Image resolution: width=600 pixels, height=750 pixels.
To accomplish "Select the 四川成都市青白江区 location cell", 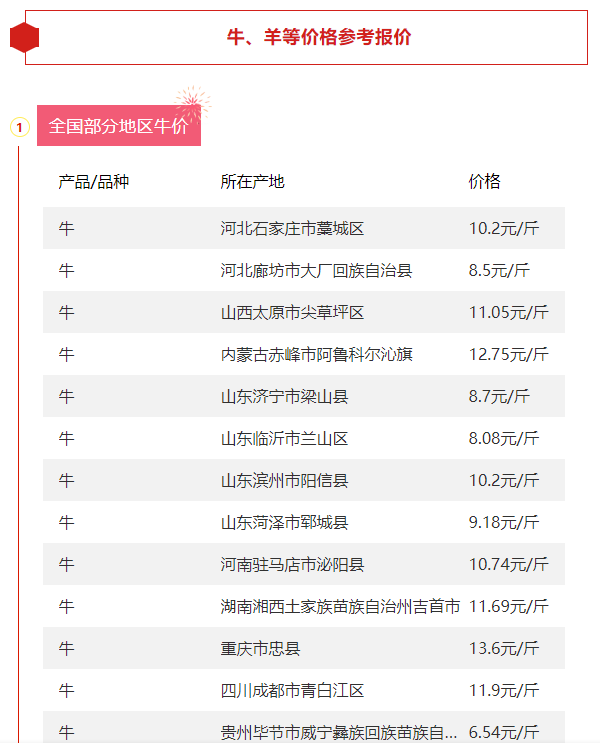I will click(x=292, y=691).
